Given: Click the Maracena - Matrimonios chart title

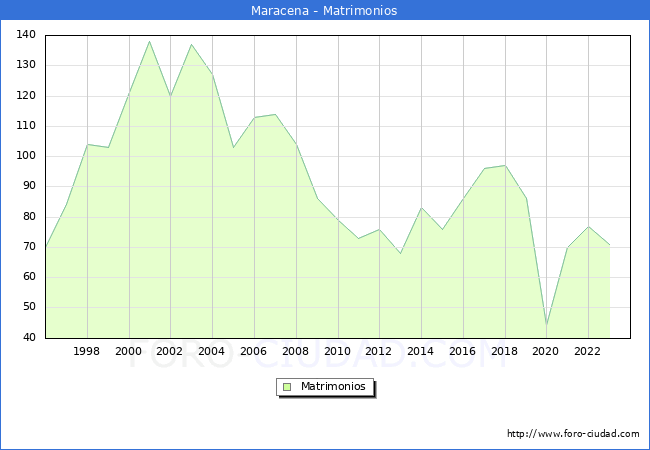Looking at the screenshot, I should pos(324,10).
